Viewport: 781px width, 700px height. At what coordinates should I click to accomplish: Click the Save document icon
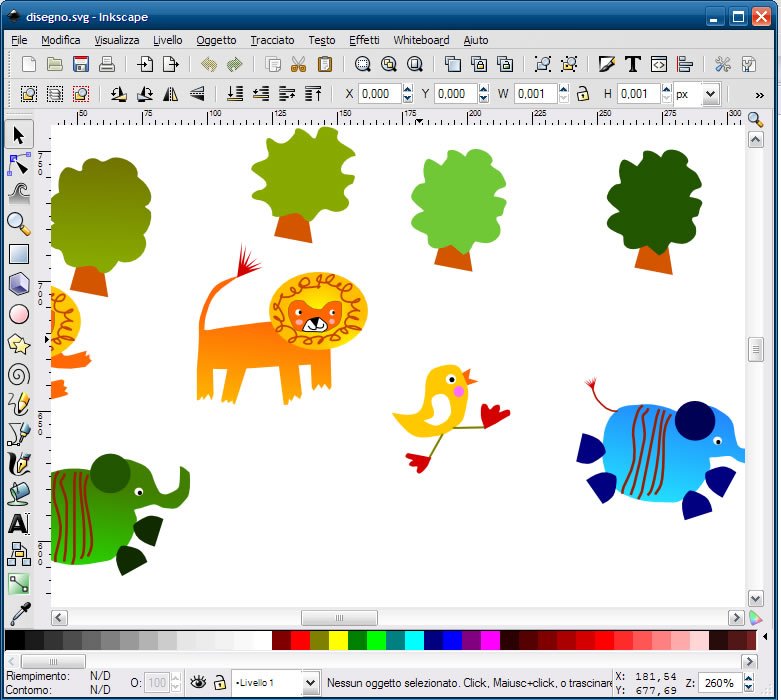pos(81,64)
